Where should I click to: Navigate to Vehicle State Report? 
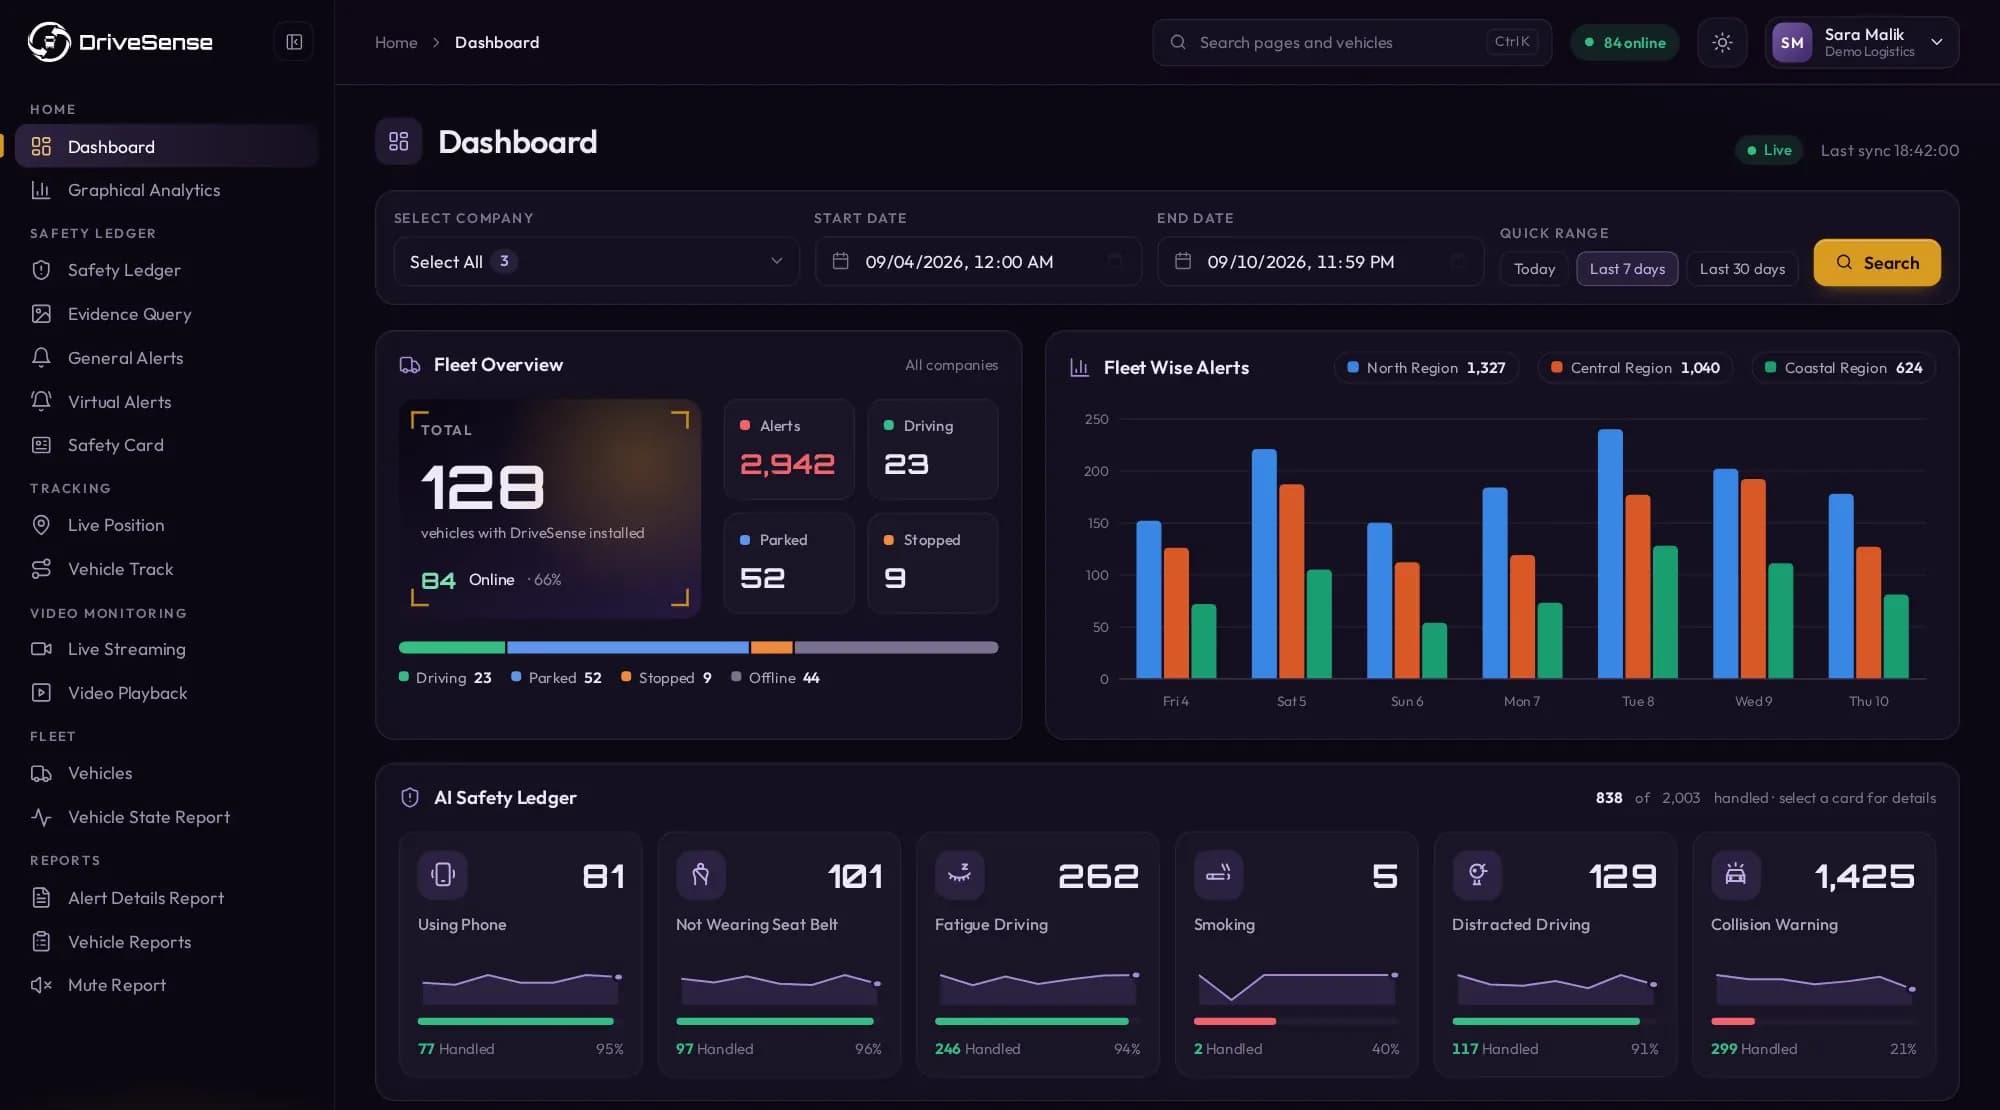click(166, 817)
